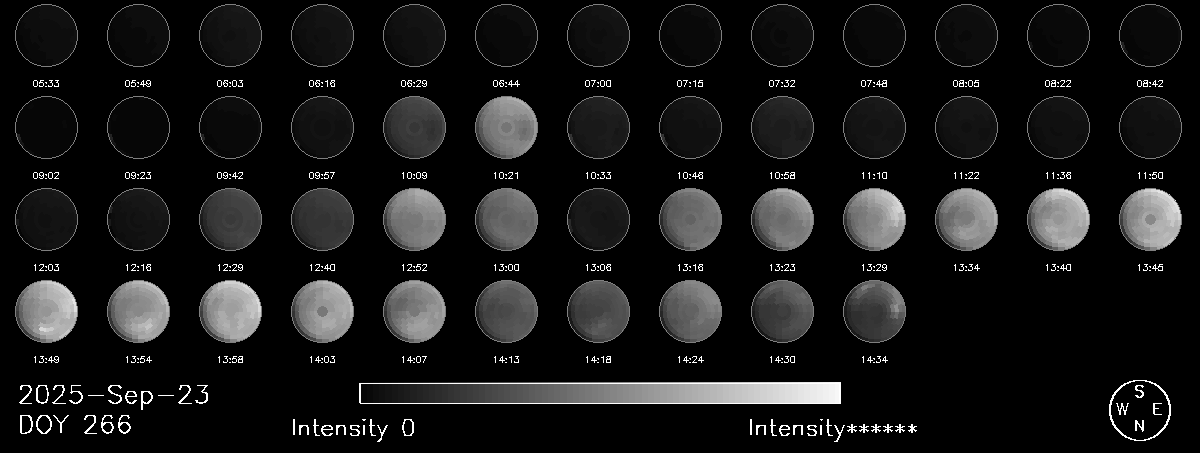The width and height of the screenshot is (1200, 453).
Task: Click the N-S-E-W compass icon
Action: point(1139,409)
